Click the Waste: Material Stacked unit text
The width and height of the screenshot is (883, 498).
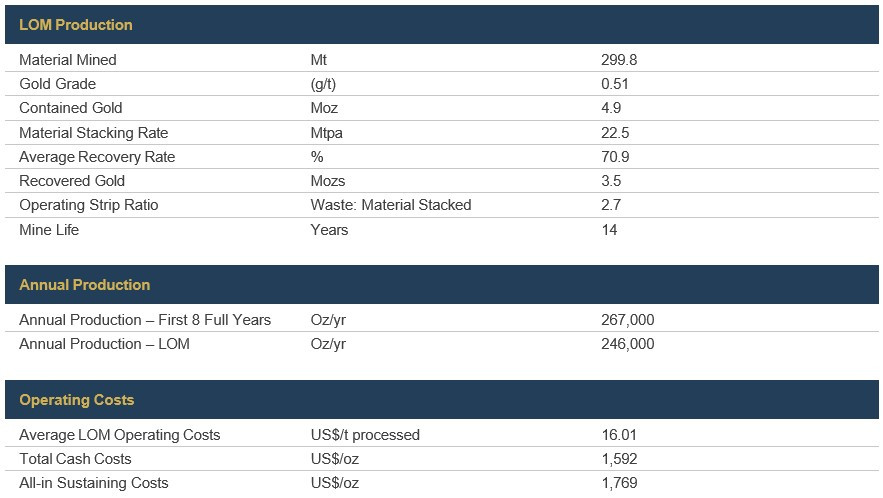click(391, 205)
